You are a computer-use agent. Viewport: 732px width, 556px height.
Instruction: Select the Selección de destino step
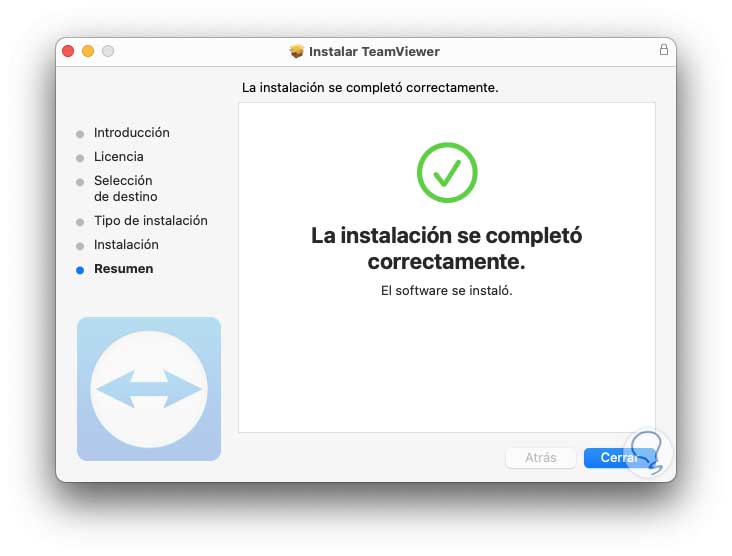pyautogui.click(x=126, y=188)
